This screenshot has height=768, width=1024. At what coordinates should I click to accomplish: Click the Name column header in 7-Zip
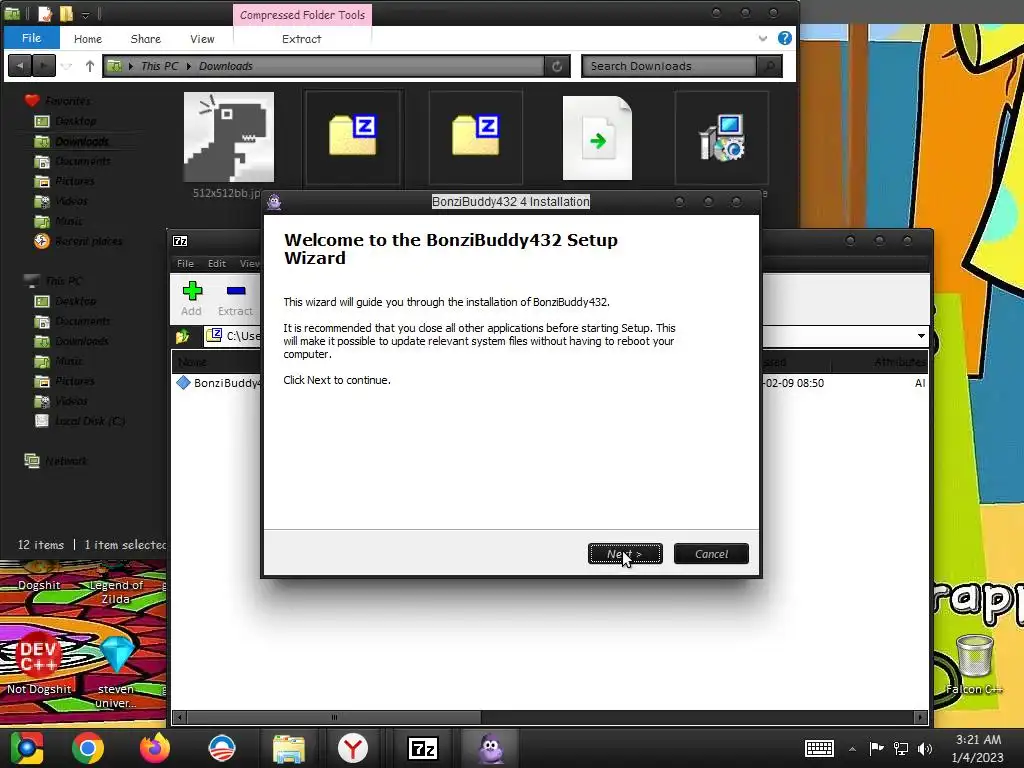click(193, 362)
